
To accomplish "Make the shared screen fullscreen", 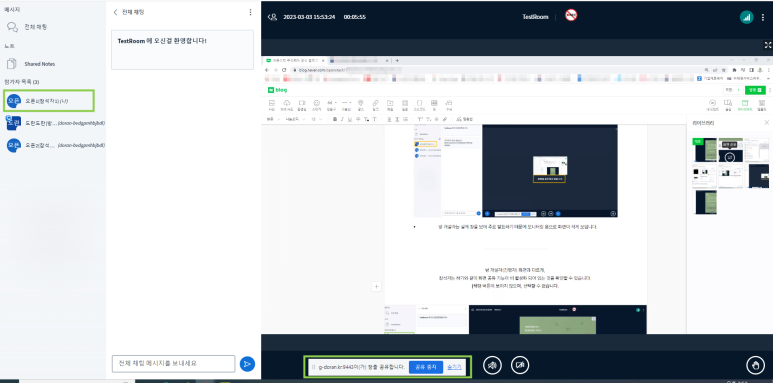I will (x=768, y=45).
